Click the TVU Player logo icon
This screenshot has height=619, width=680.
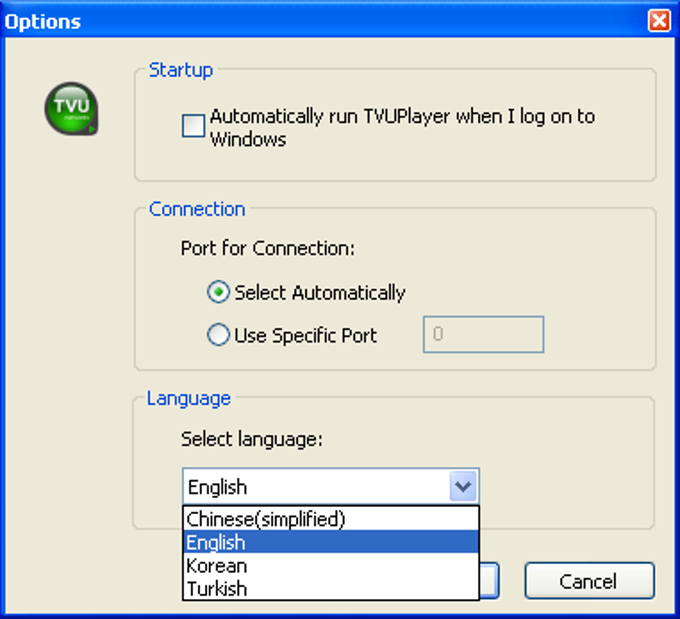click(x=72, y=109)
